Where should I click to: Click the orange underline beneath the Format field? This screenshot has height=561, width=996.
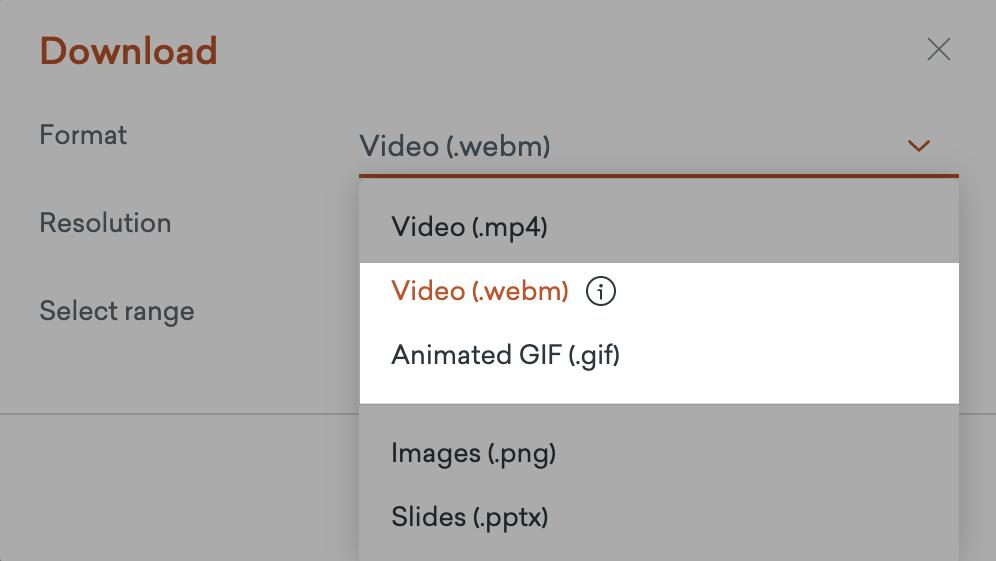[659, 175]
